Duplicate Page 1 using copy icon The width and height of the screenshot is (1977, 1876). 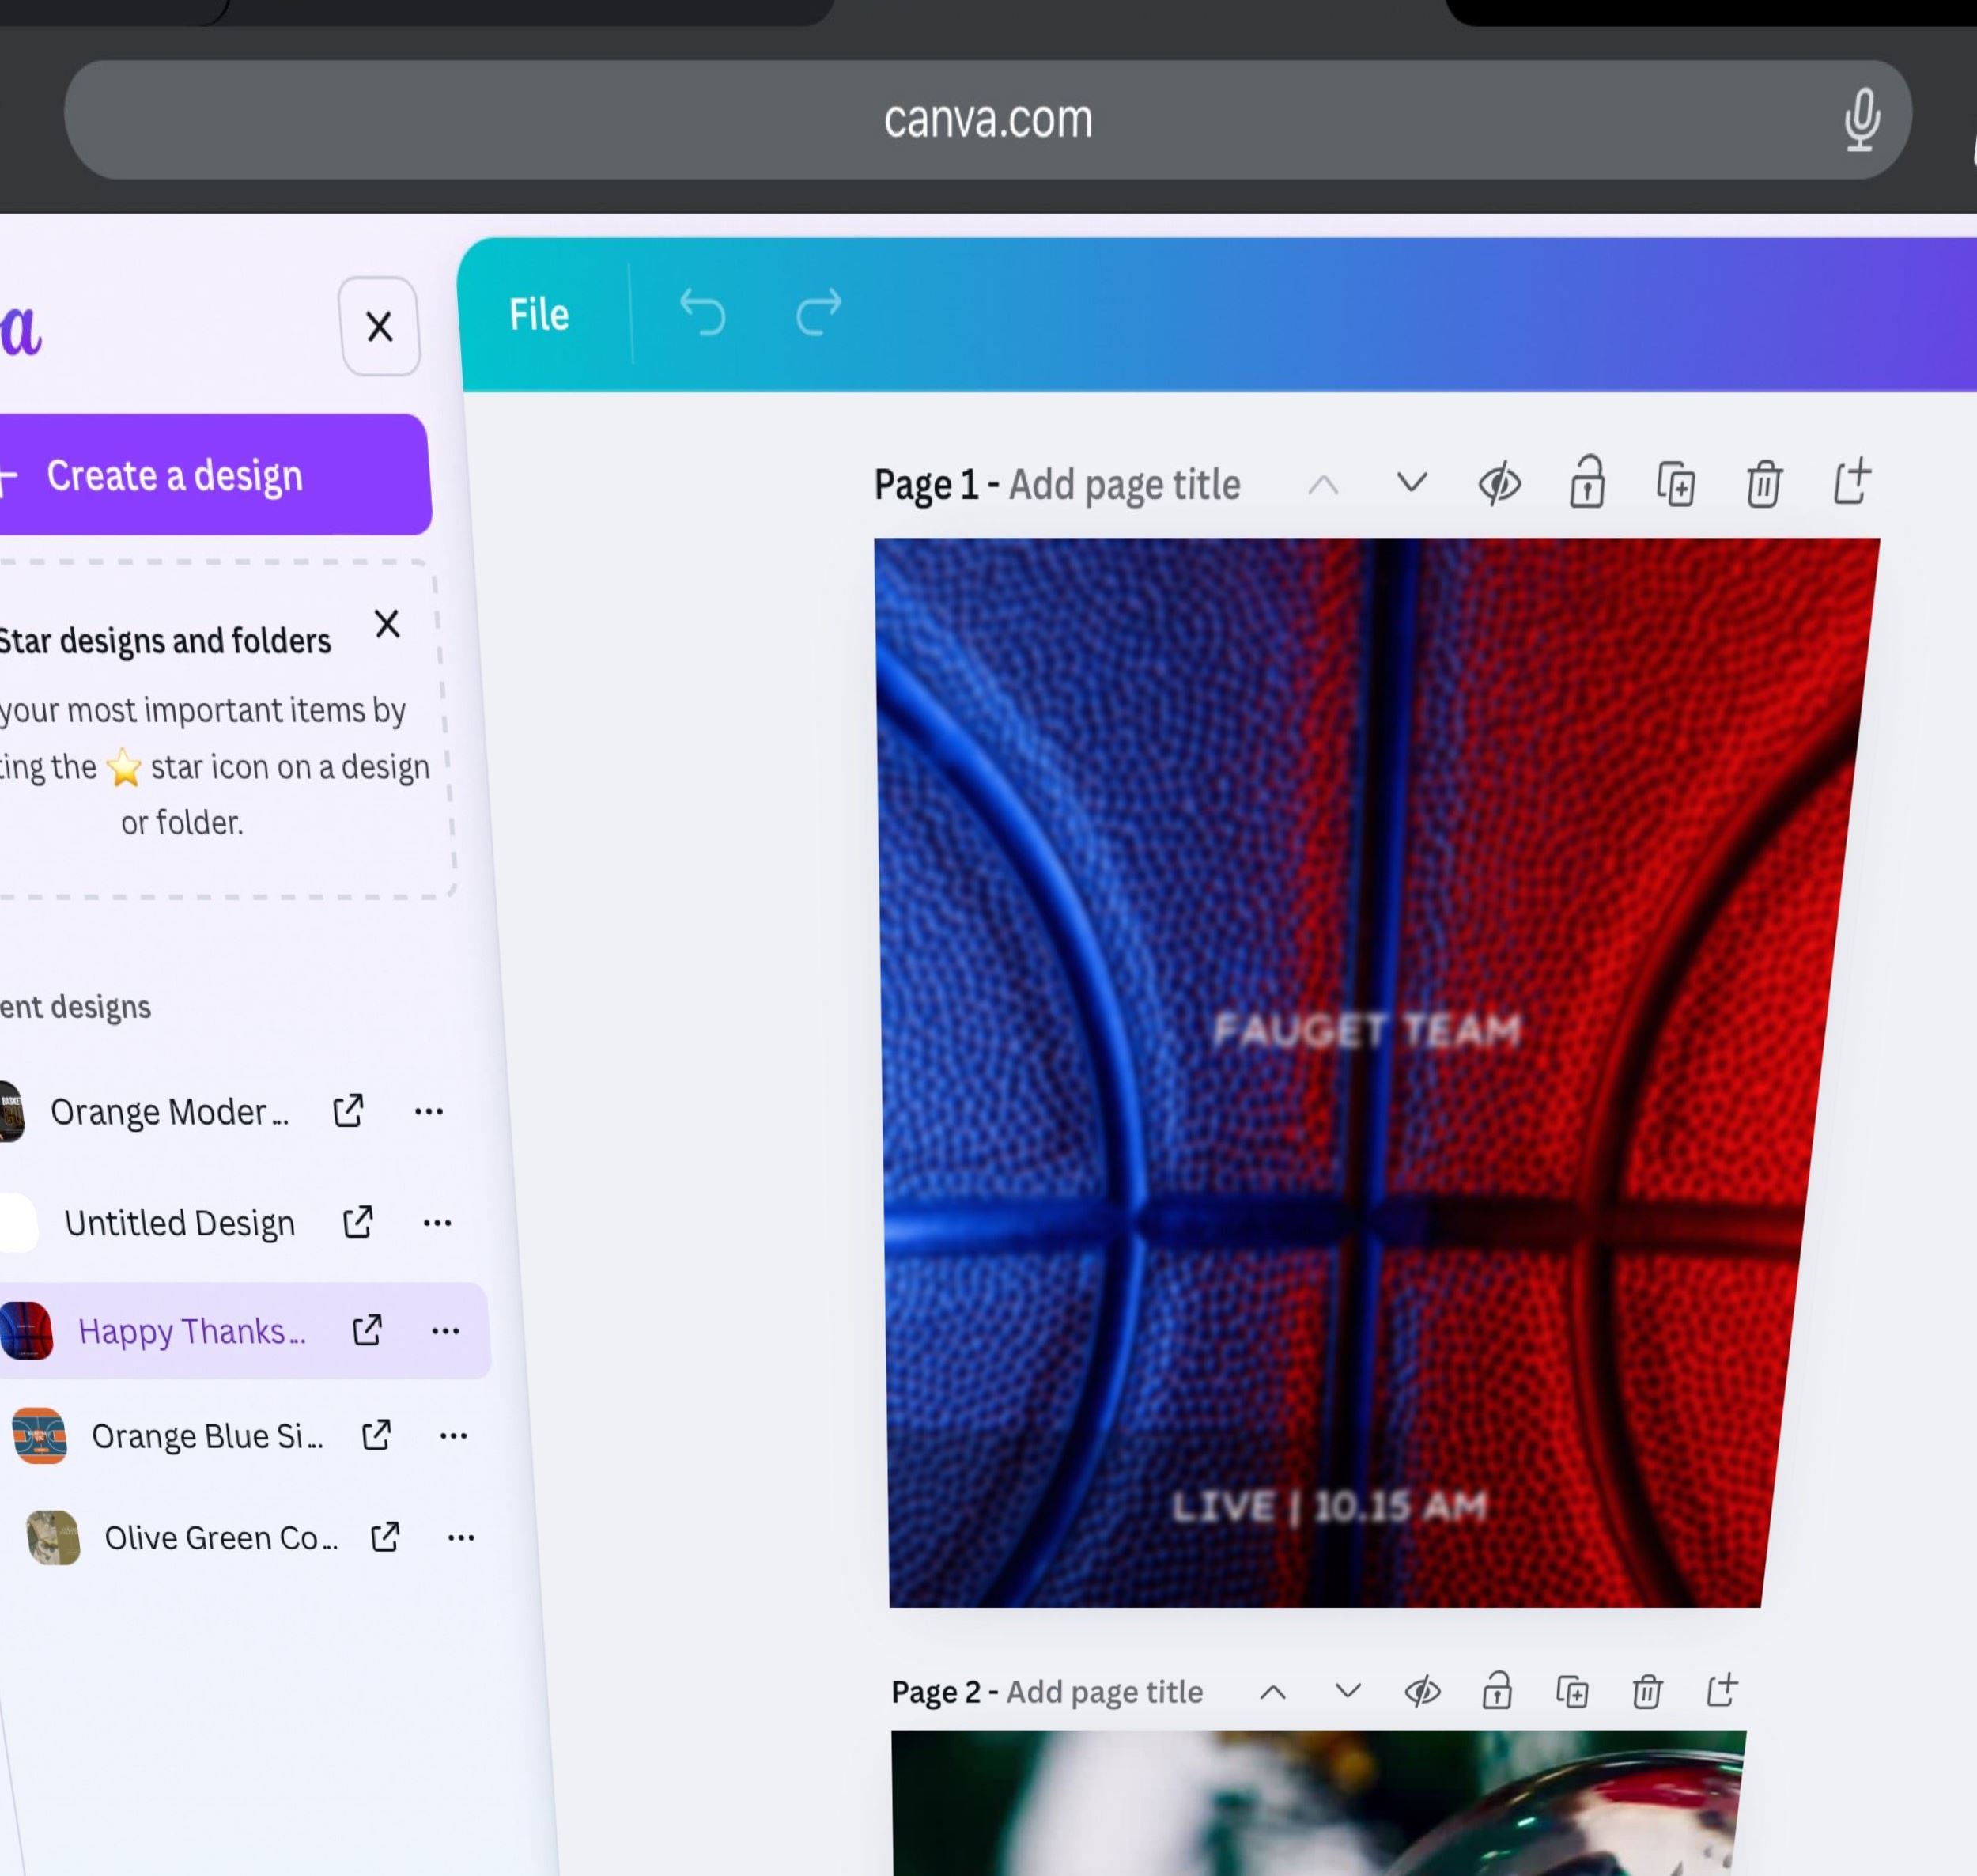click(1676, 484)
